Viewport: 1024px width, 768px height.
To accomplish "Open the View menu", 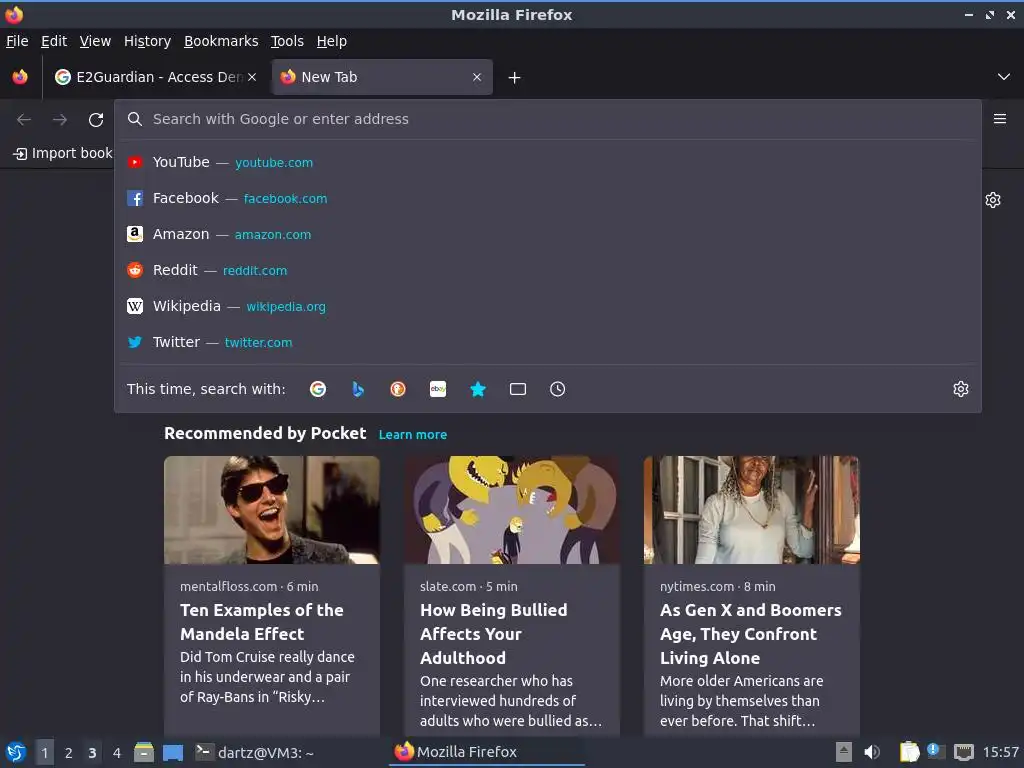I will [95, 41].
